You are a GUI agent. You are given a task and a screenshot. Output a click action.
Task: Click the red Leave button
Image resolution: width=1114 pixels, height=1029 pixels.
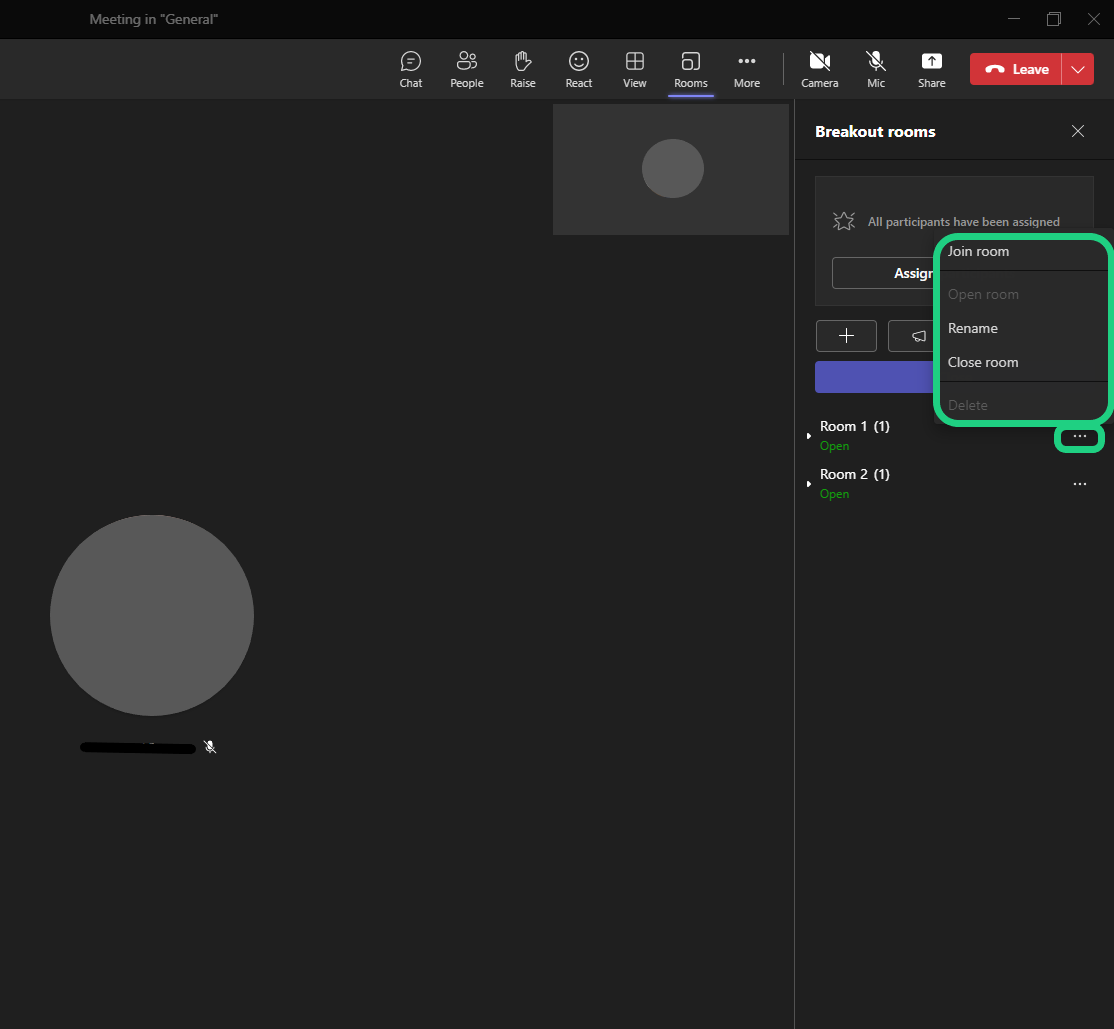pyautogui.click(x=1016, y=69)
